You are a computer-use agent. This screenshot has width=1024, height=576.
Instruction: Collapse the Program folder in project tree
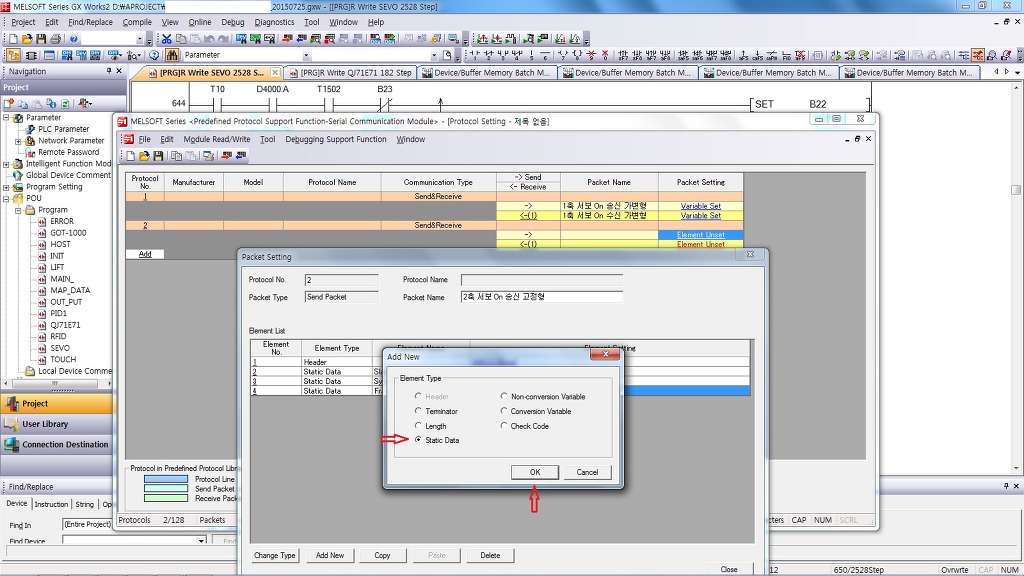pyautogui.click(x=20, y=210)
